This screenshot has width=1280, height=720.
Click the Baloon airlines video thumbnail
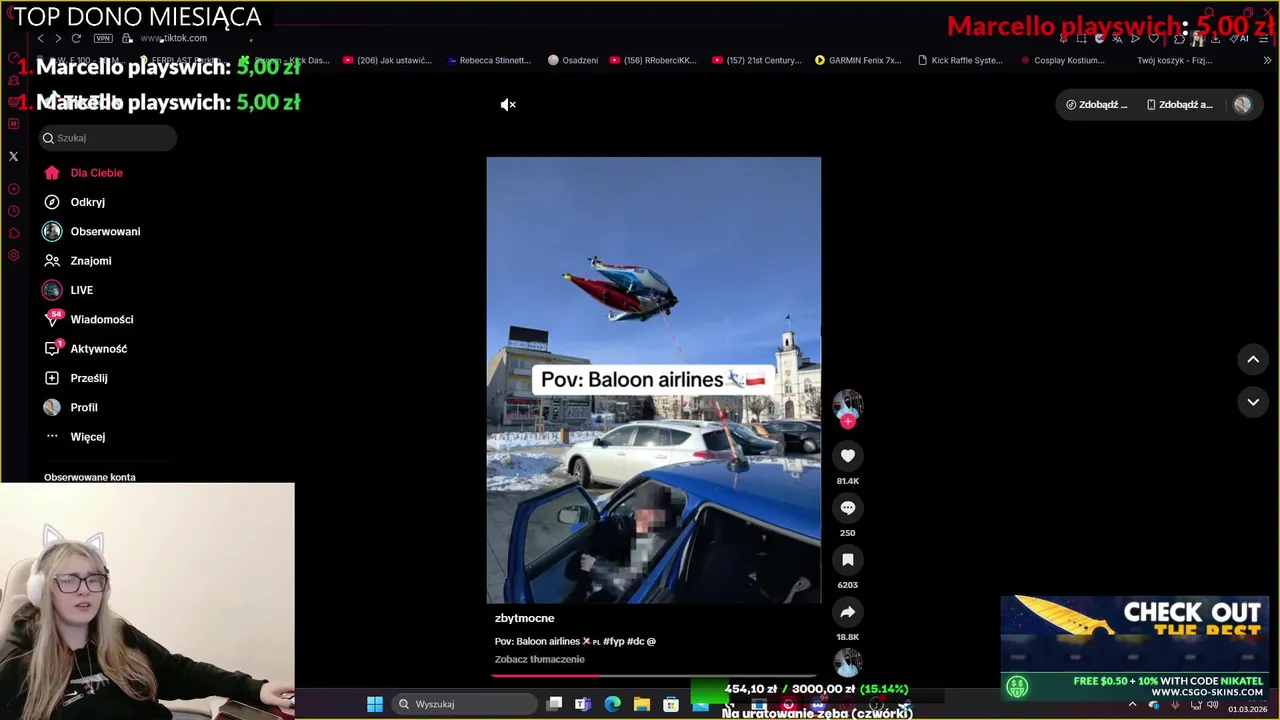654,380
